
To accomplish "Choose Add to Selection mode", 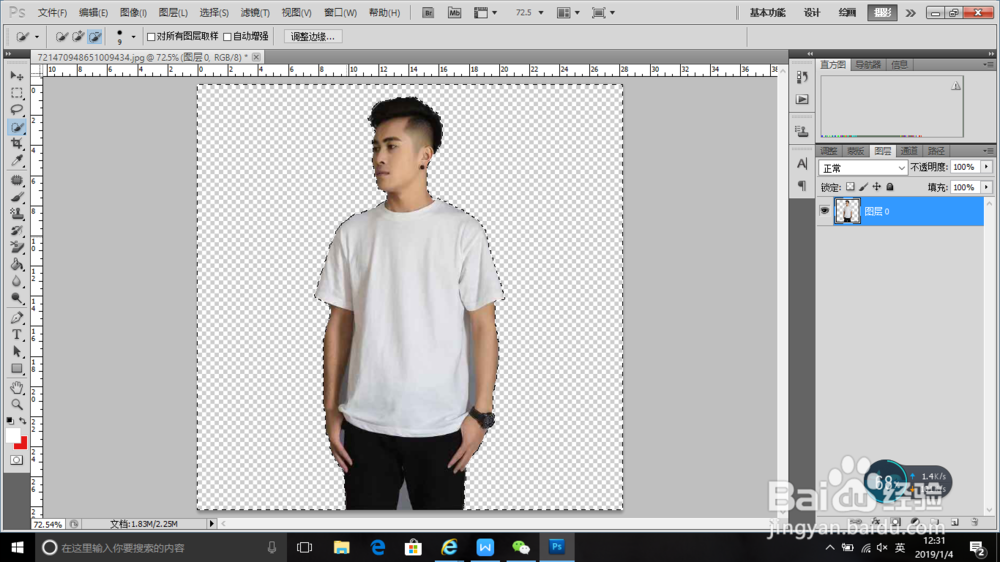I will (x=78, y=37).
